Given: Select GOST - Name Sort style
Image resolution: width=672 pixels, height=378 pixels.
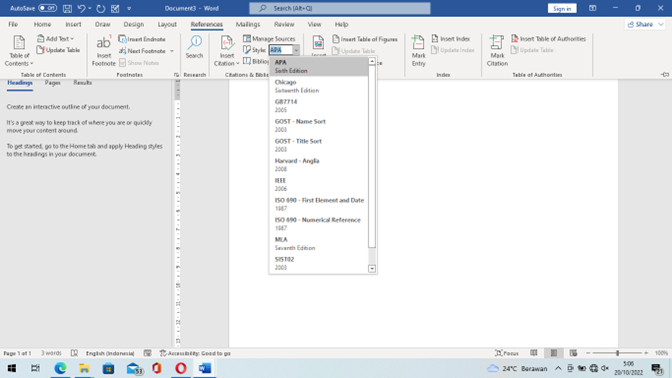Looking at the screenshot, I should (x=318, y=126).
